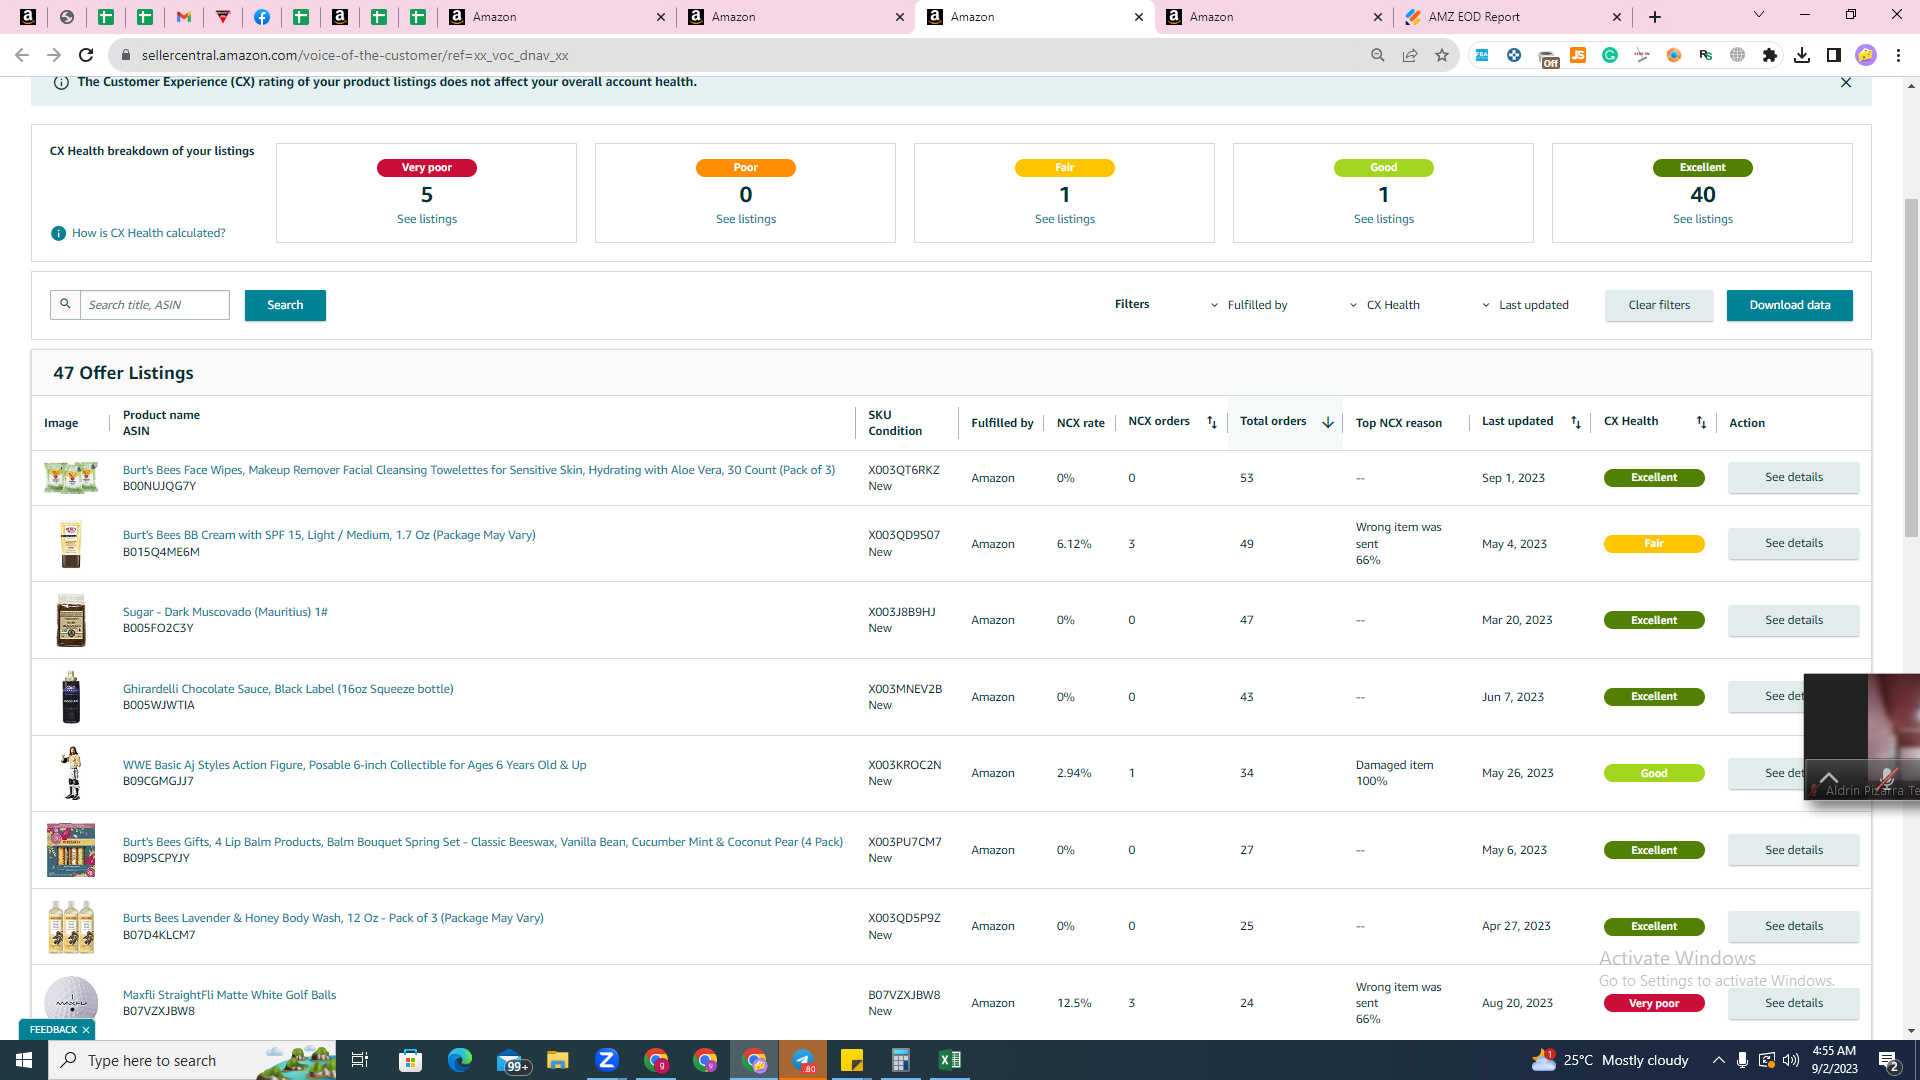See details for Burts Bees Lavender Body Wash
This screenshot has height=1080, width=1920.
click(x=1794, y=927)
